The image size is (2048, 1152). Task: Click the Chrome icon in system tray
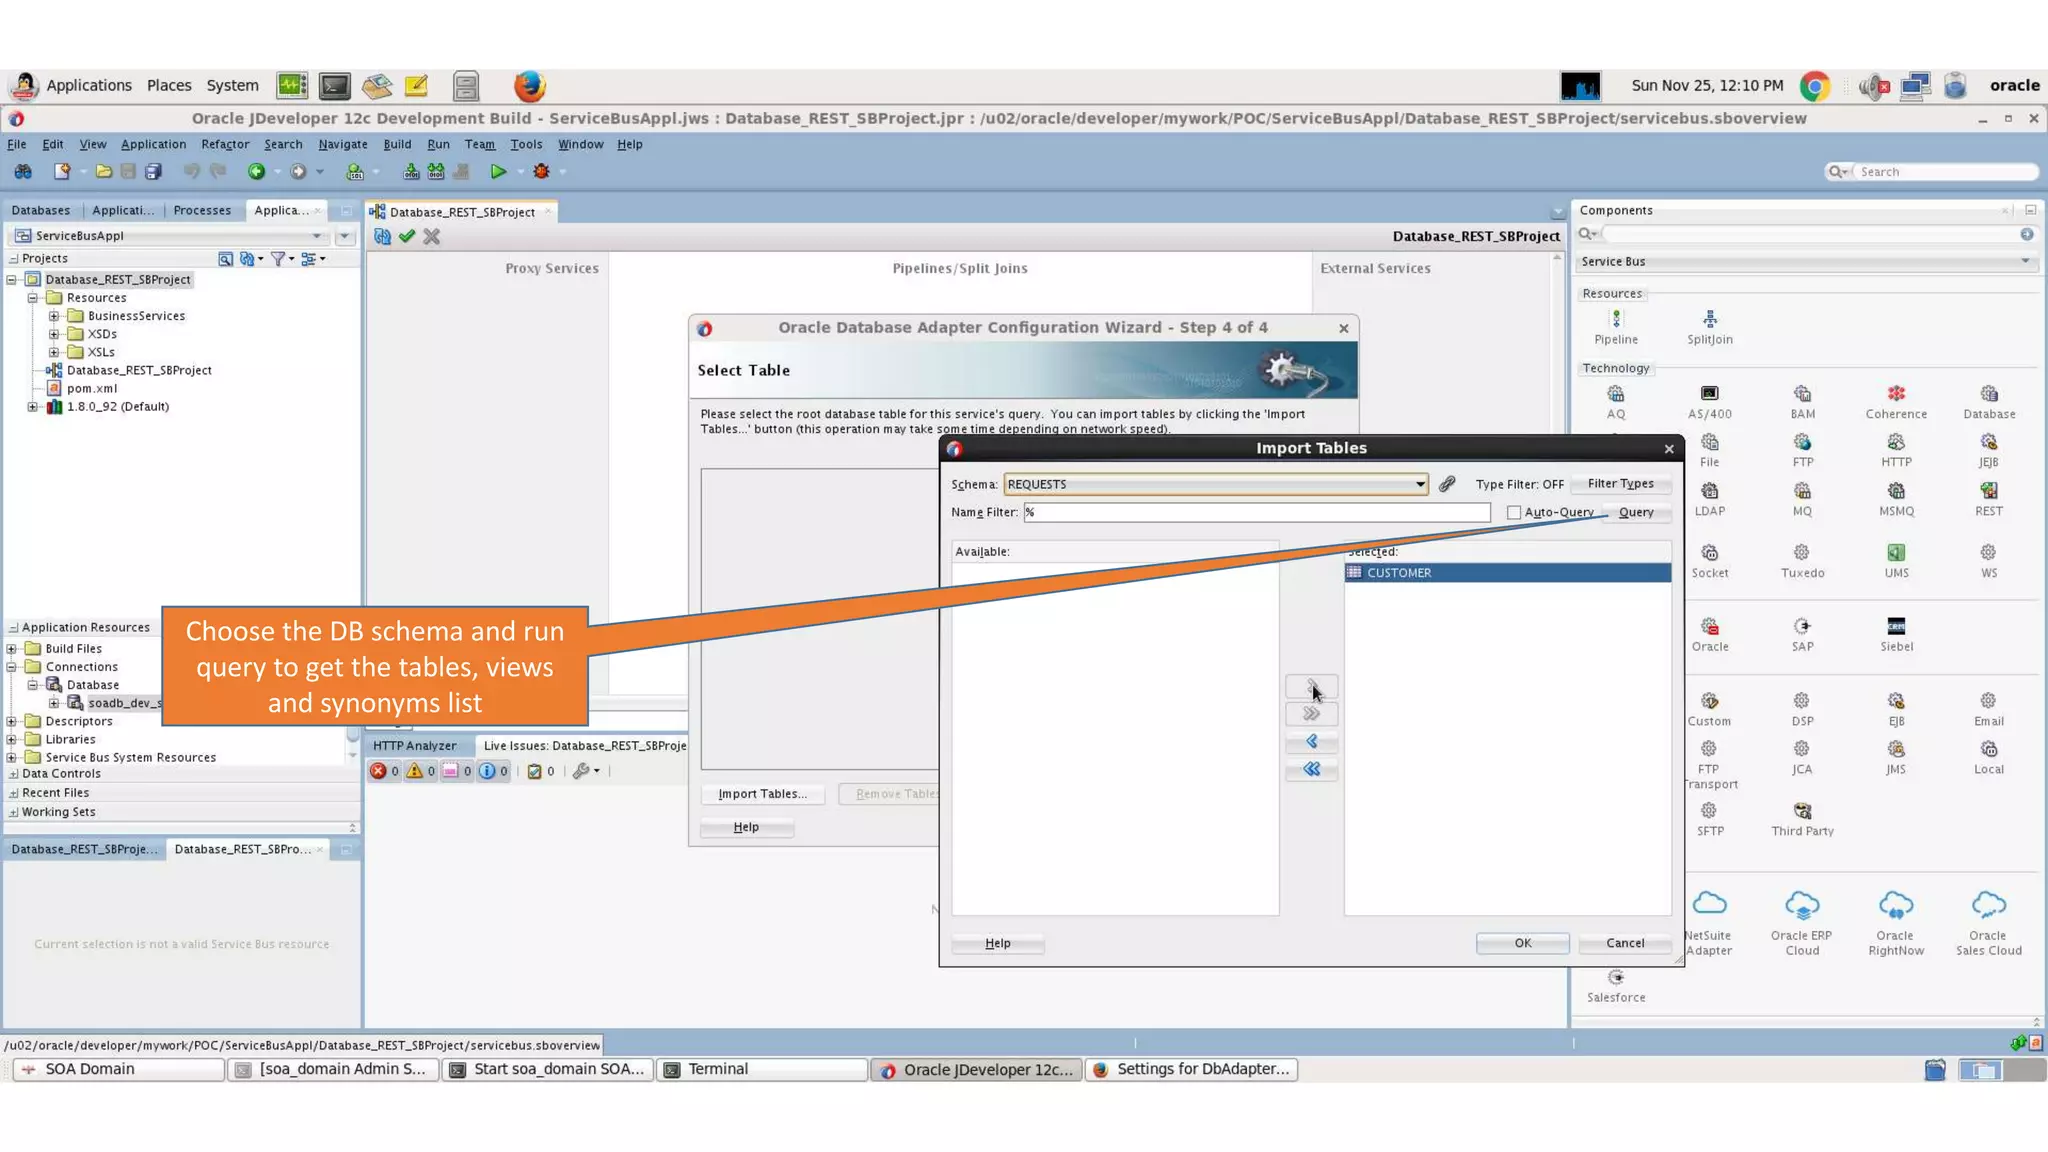click(1815, 86)
